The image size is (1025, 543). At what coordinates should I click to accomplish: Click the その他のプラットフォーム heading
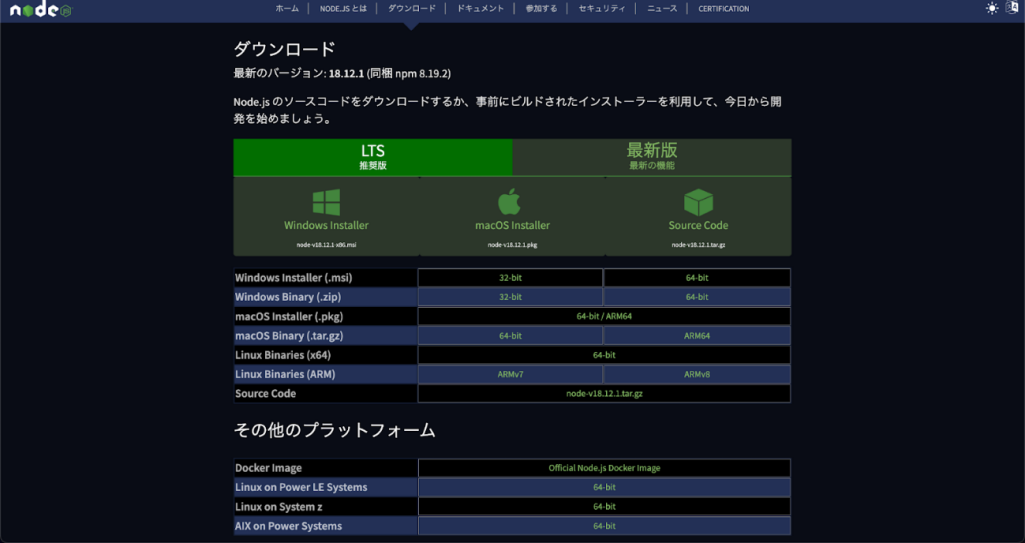tap(335, 430)
